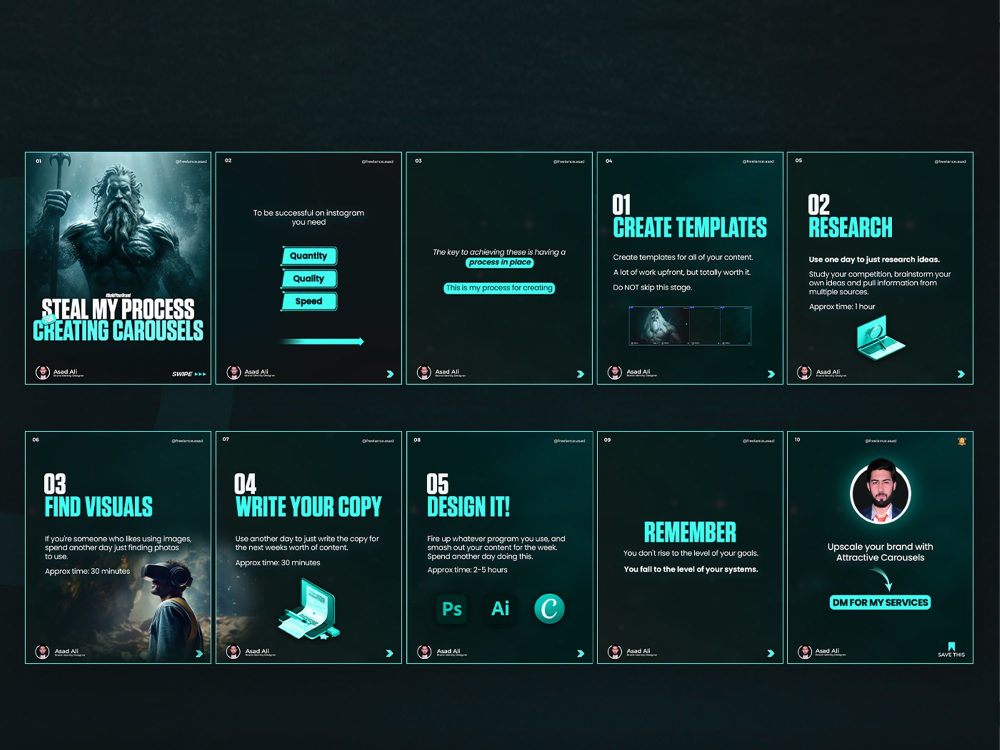
Task: Click 'You fall to the level of your systems.'
Action: [x=691, y=570]
